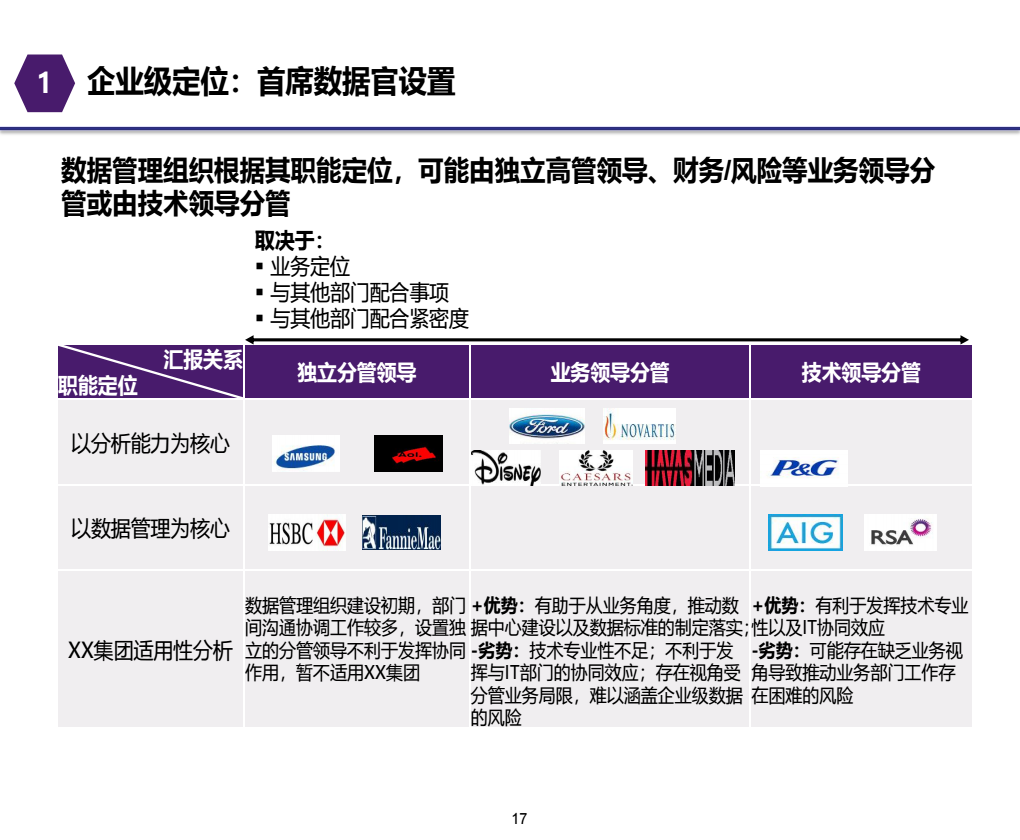
Task: Click the 以分析能力为核心 row label
Action: coord(150,443)
